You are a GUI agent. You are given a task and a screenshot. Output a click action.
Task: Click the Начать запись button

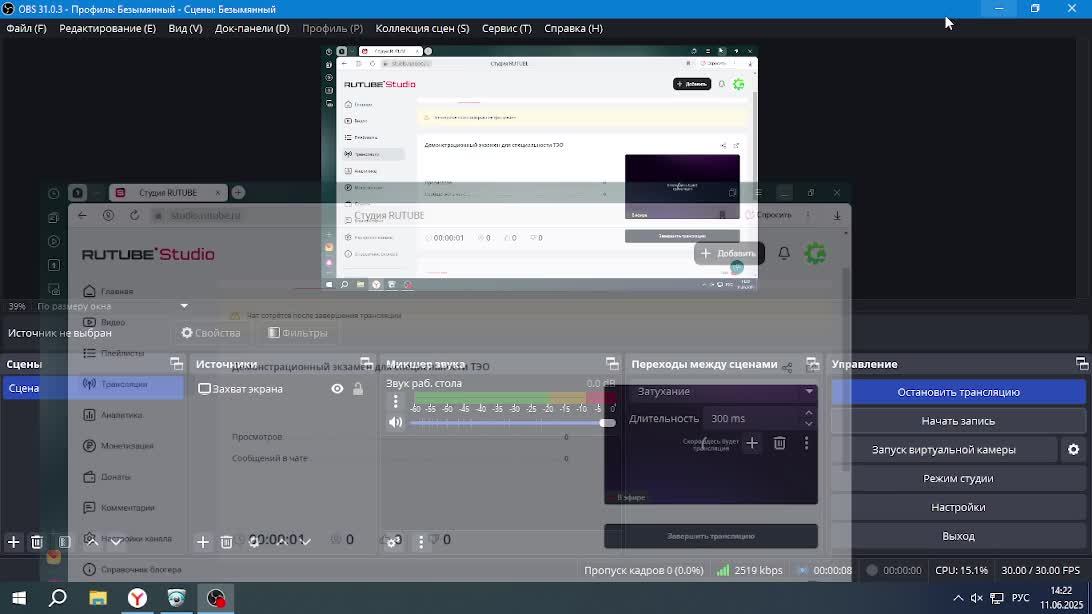[958, 420]
